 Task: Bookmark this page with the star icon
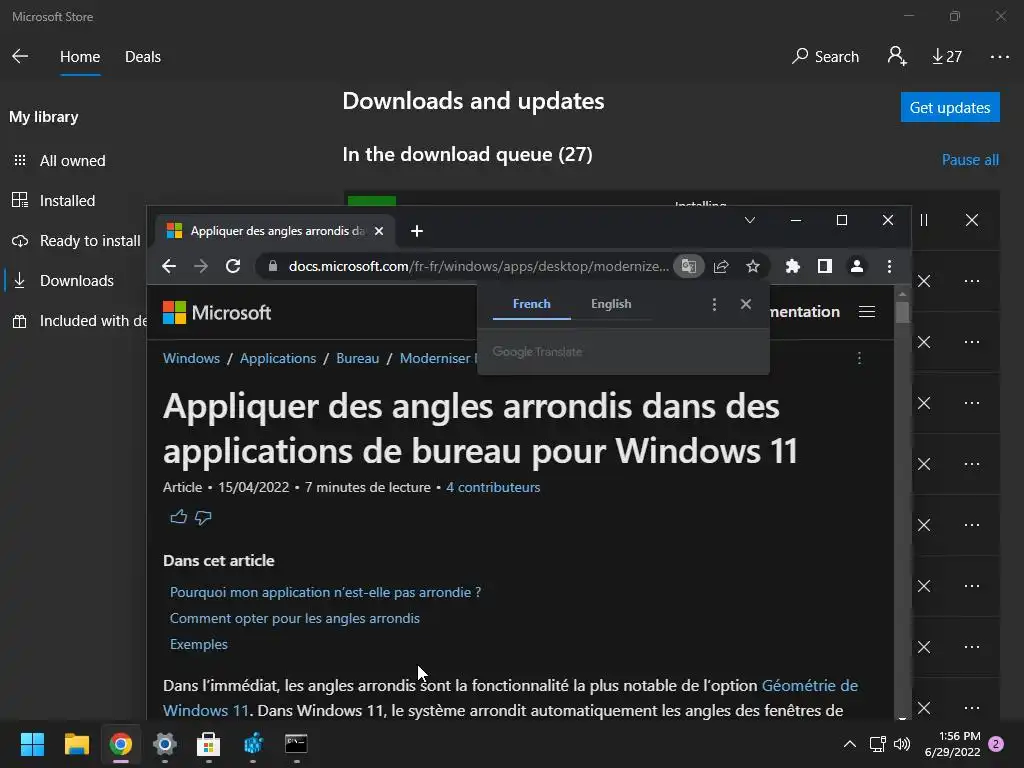[x=753, y=266]
